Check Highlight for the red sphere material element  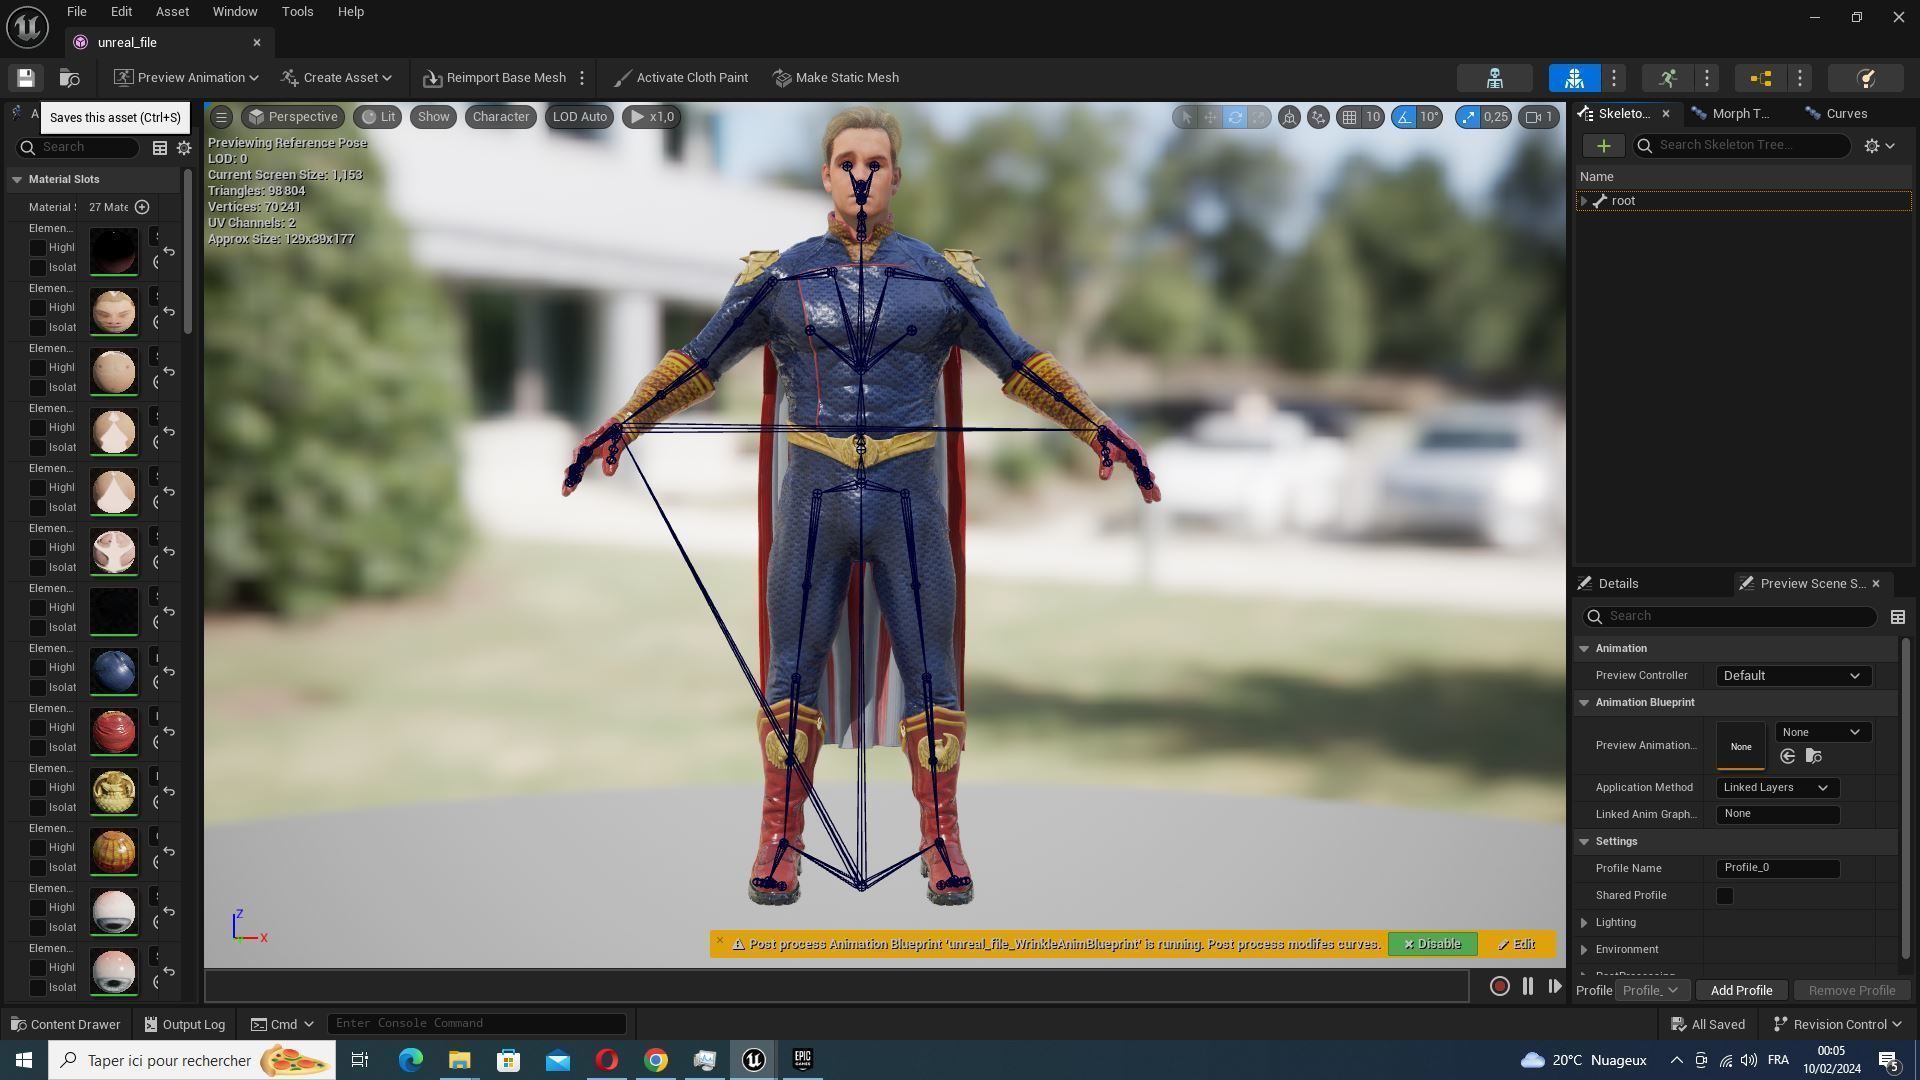(37, 728)
